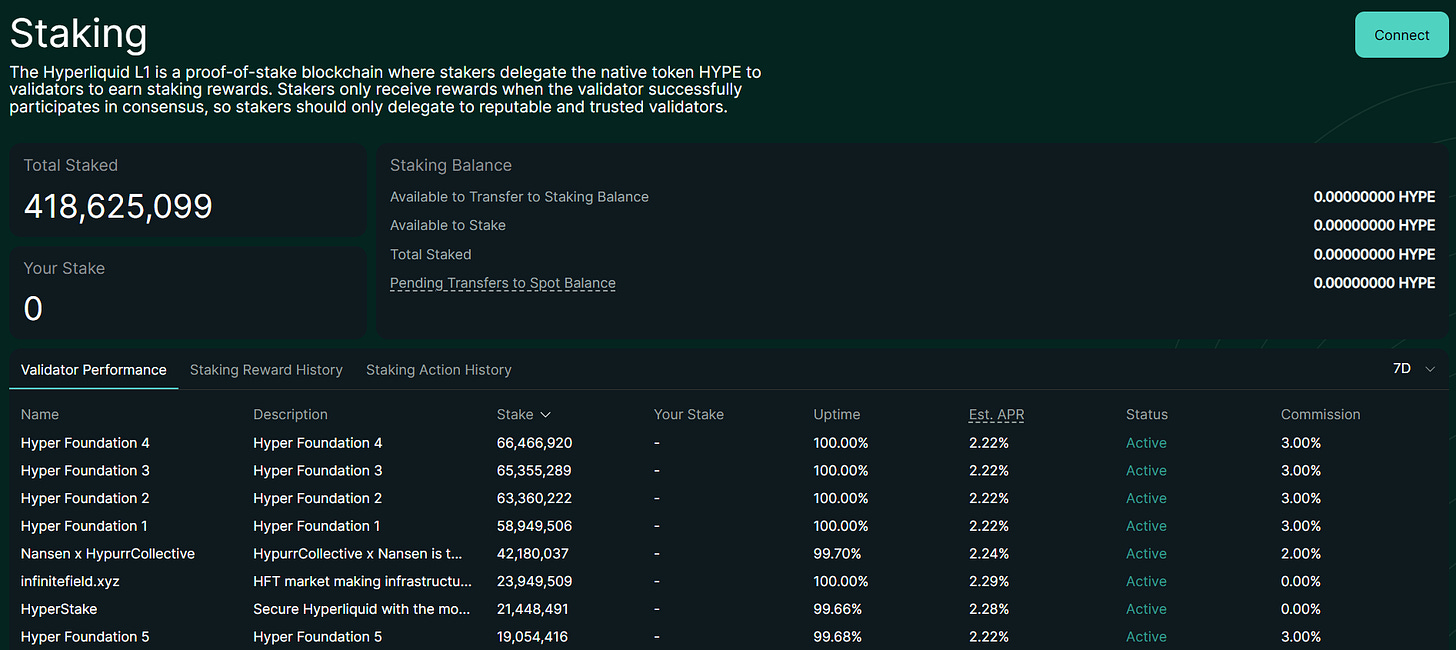Select the Hyper Foundation 3 validator name

pos(85,471)
